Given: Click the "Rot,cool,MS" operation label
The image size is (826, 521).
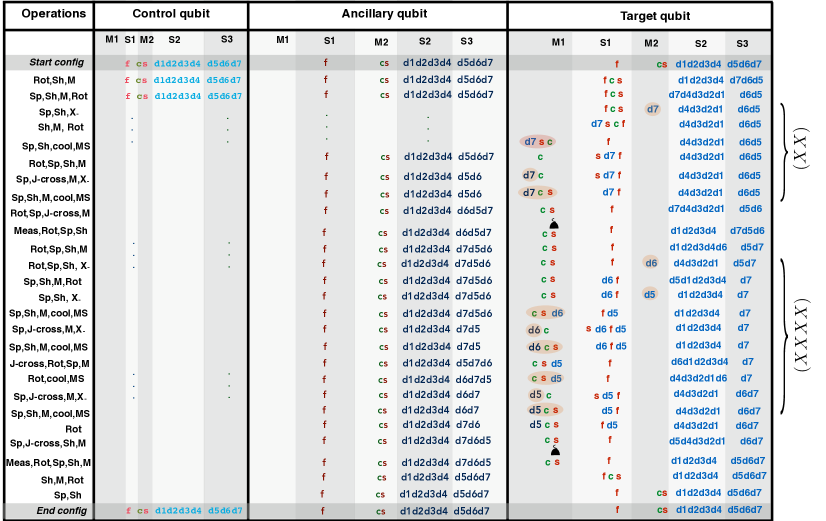Looking at the screenshot, I should click(56, 379).
